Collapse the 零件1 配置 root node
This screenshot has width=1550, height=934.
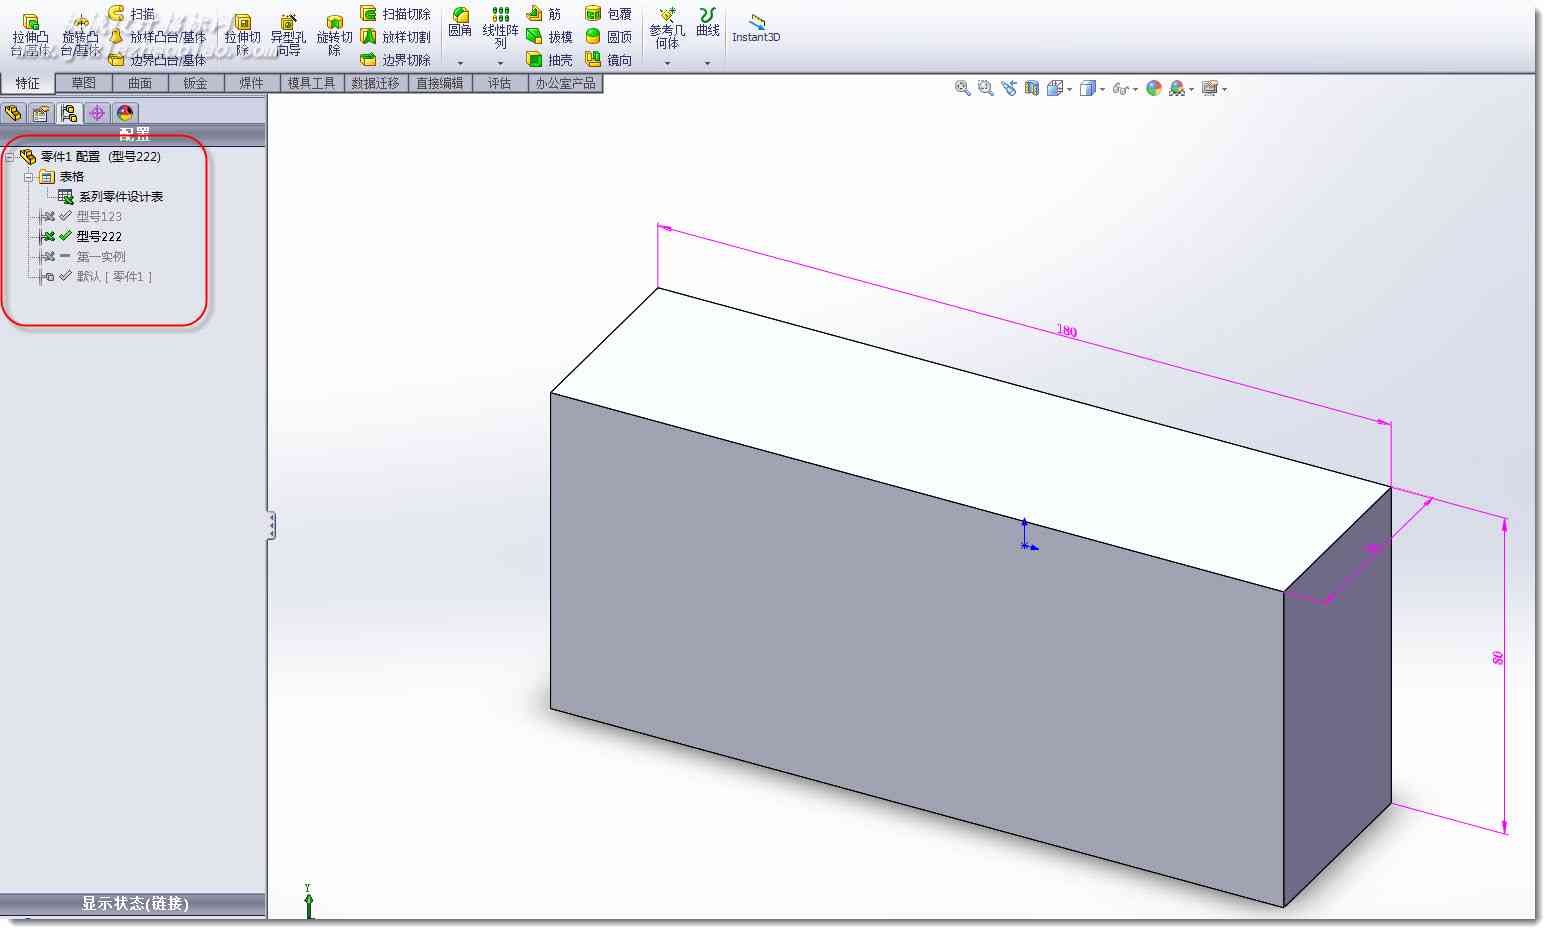pyautogui.click(x=10, y=157)
